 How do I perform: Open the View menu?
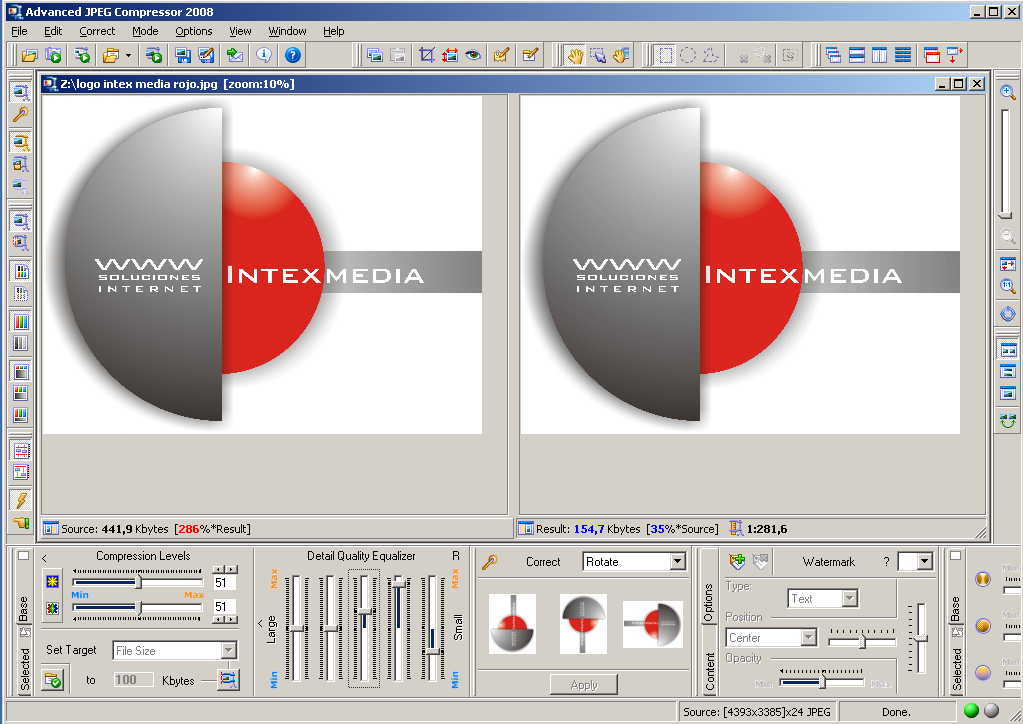[240, 31]
